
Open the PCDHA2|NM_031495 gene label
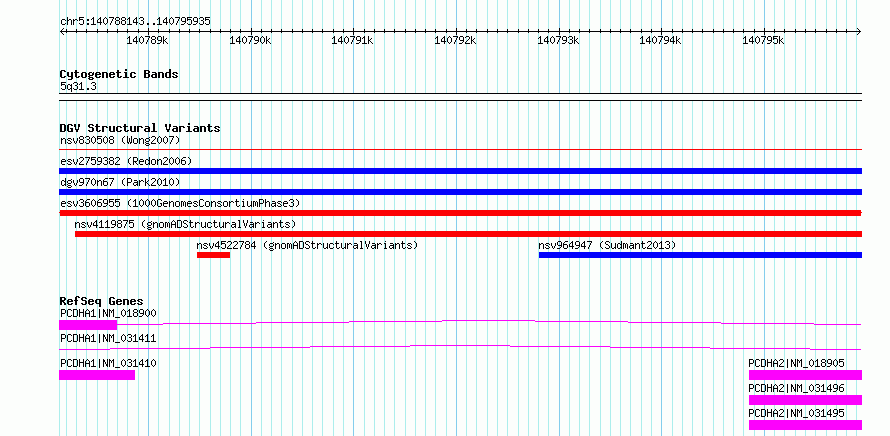tap(796, 413)
